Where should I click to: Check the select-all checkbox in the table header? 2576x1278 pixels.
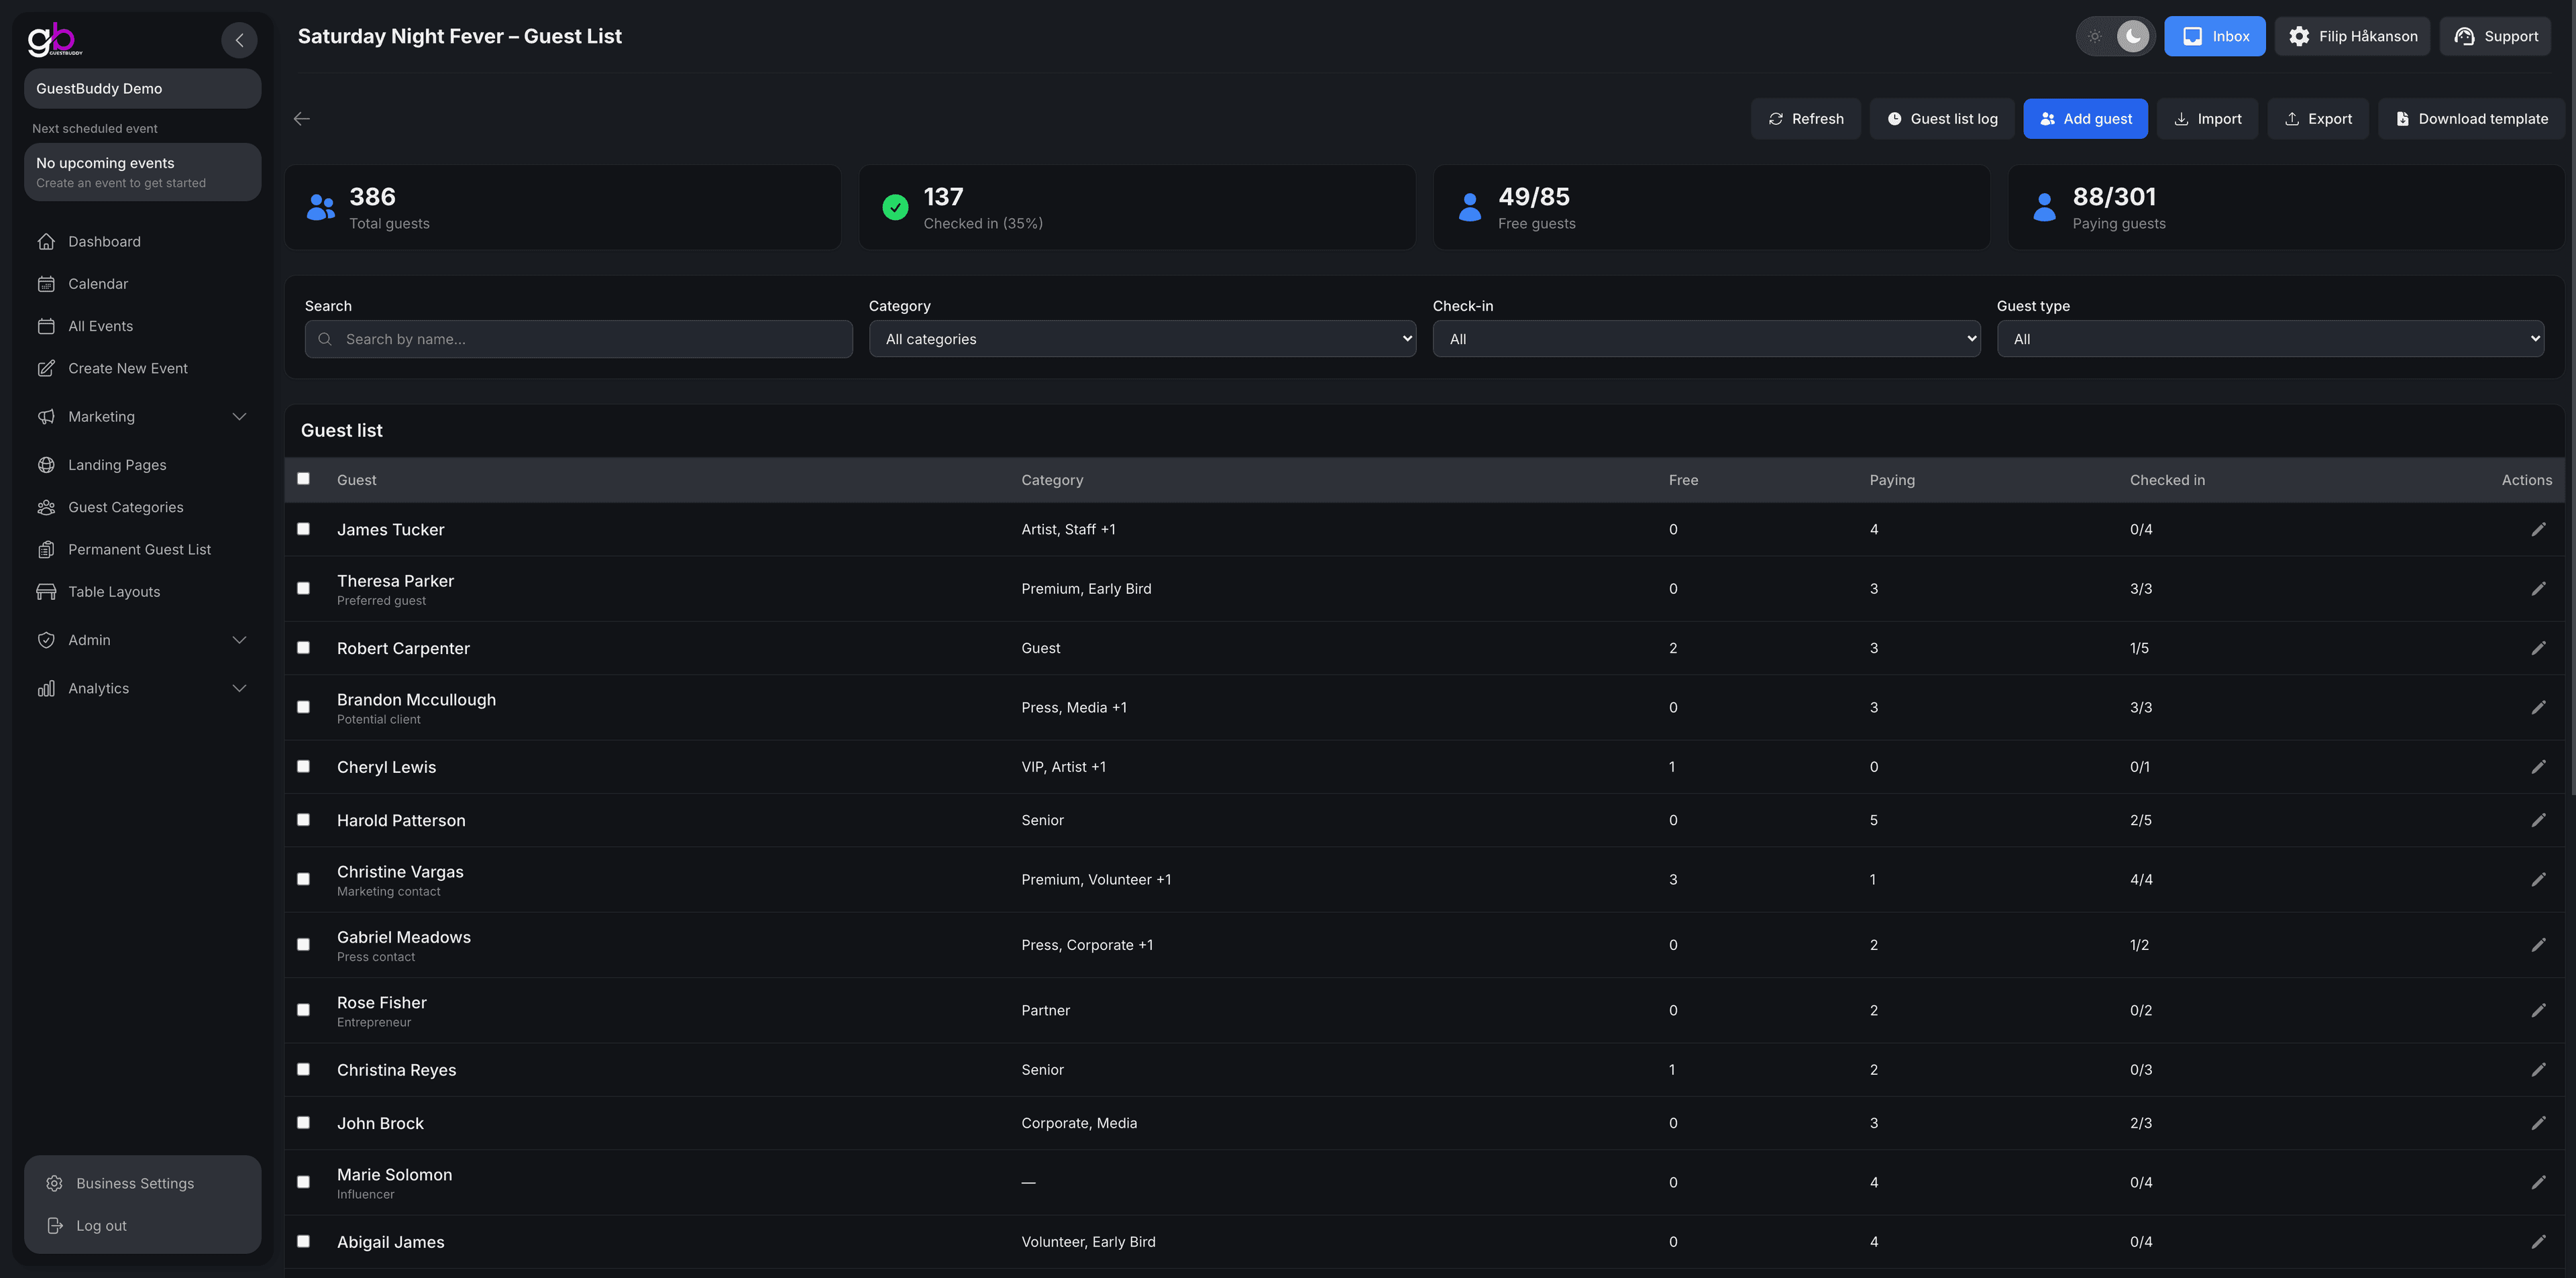(x=304, y=479)
